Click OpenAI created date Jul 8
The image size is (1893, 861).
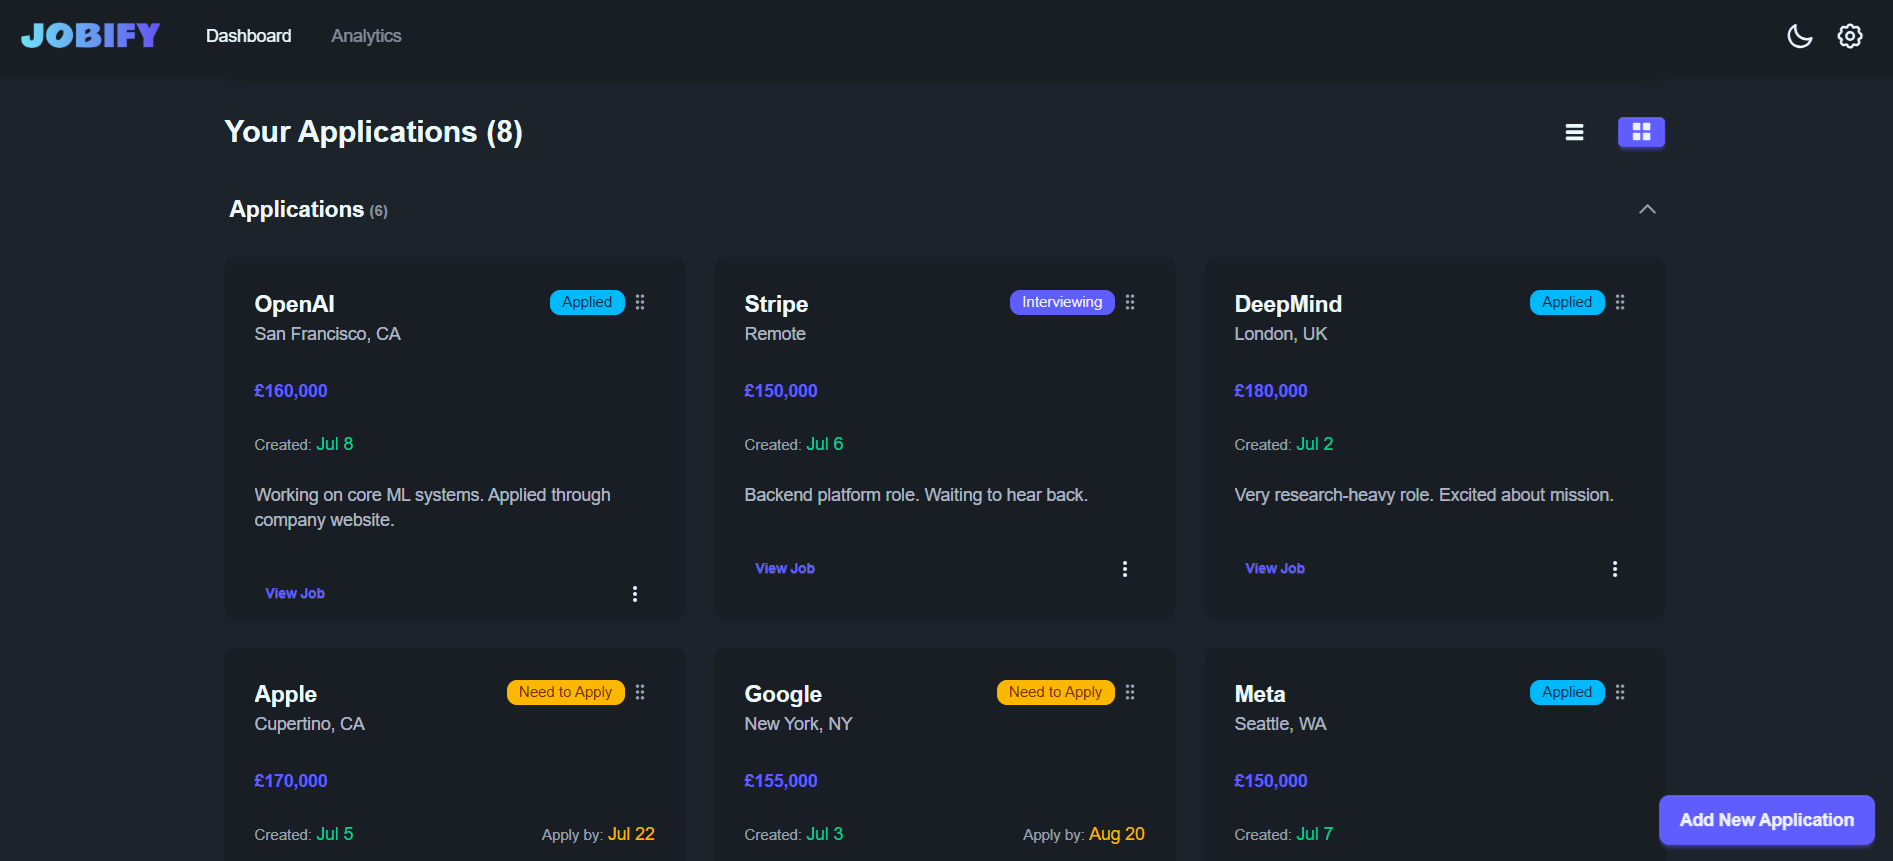tap(335, 444)
